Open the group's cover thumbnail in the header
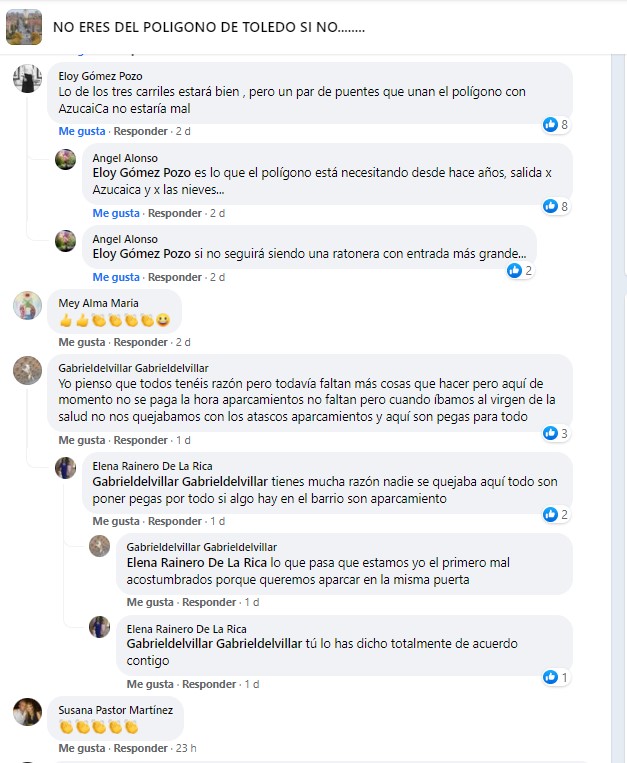The image size is (627, 763). point(24,27)
